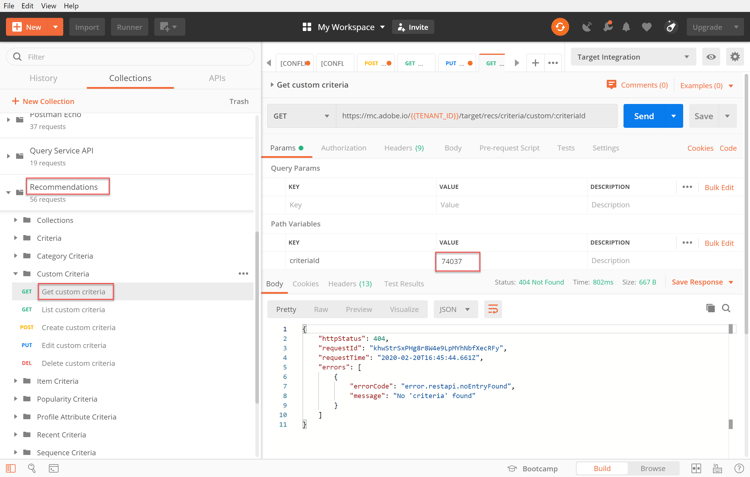Collapse the Recommendations collection
Viewport: 750px width, 477px height.
click(8, 192)
